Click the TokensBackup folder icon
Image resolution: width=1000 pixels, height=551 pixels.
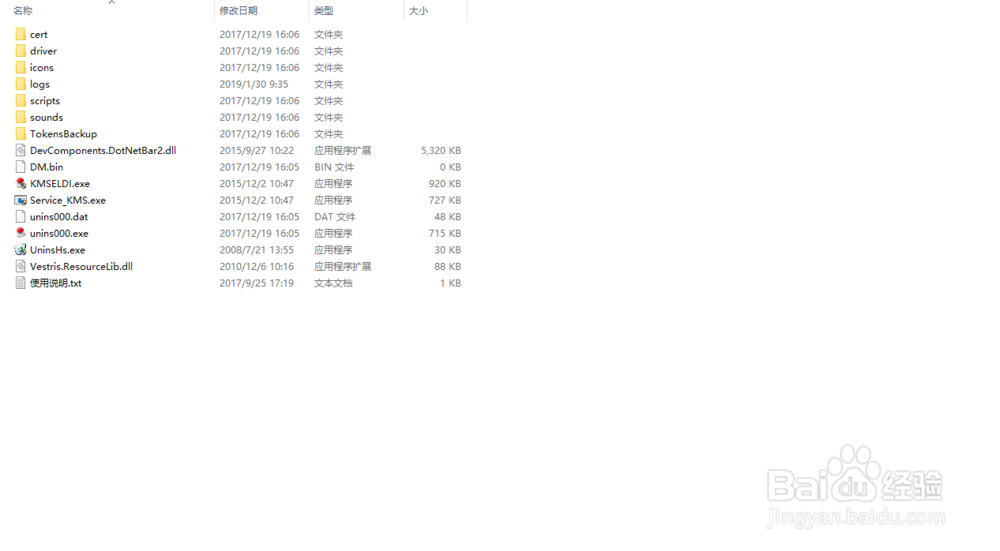[x=20, y=133]
